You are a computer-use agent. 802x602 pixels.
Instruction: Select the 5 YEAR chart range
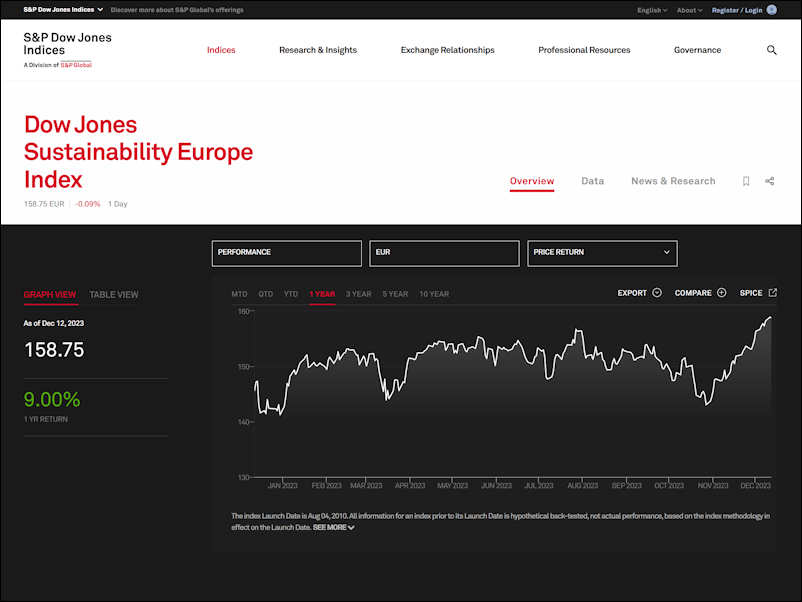point(395,294)
